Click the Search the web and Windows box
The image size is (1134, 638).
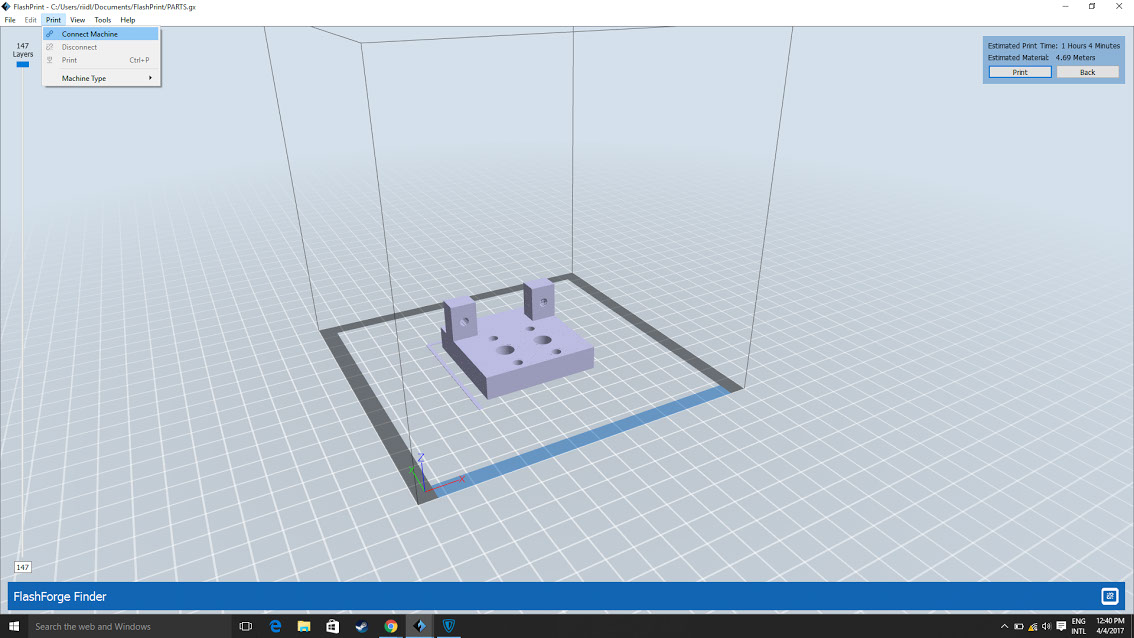(x=129, y=626)
